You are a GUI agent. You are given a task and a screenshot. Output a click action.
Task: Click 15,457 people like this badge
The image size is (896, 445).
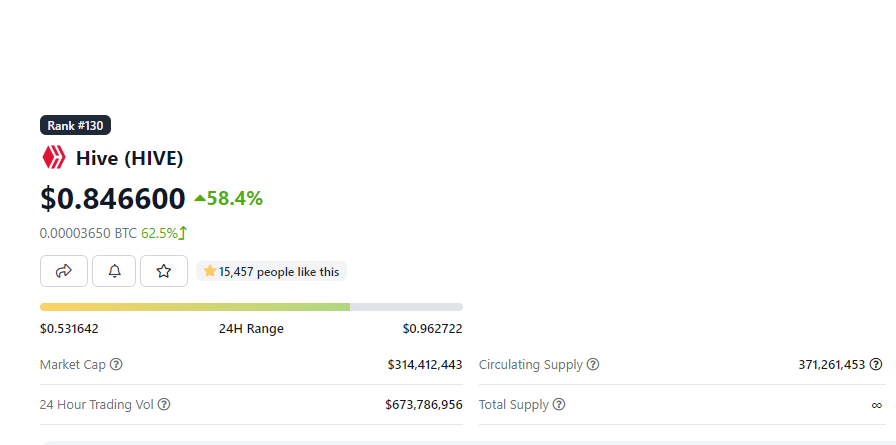click(271, 271)
